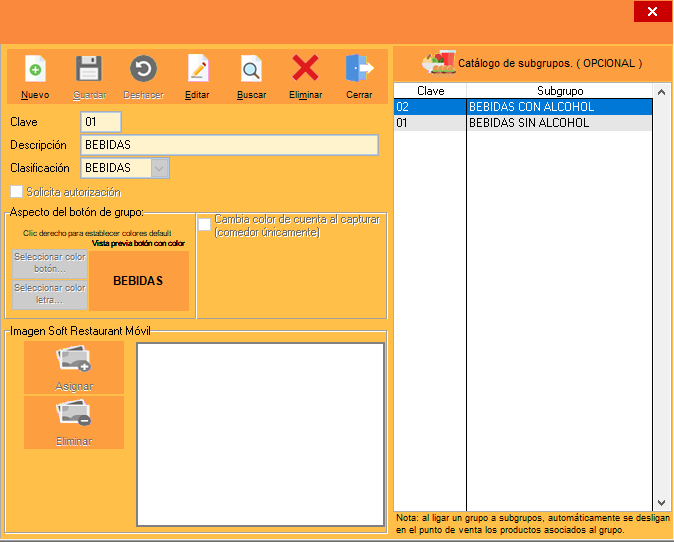Click the Subgrupo column header
674x542 pixels.
[560, 90]
